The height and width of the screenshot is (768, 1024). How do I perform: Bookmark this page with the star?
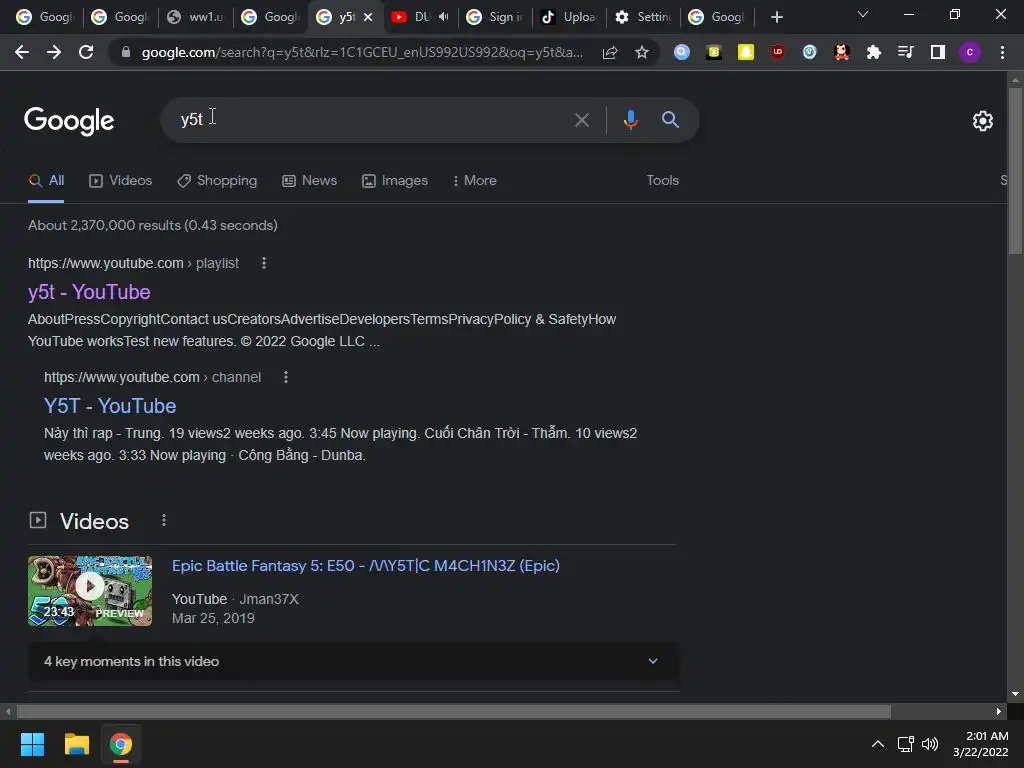[x=642, y=52]
